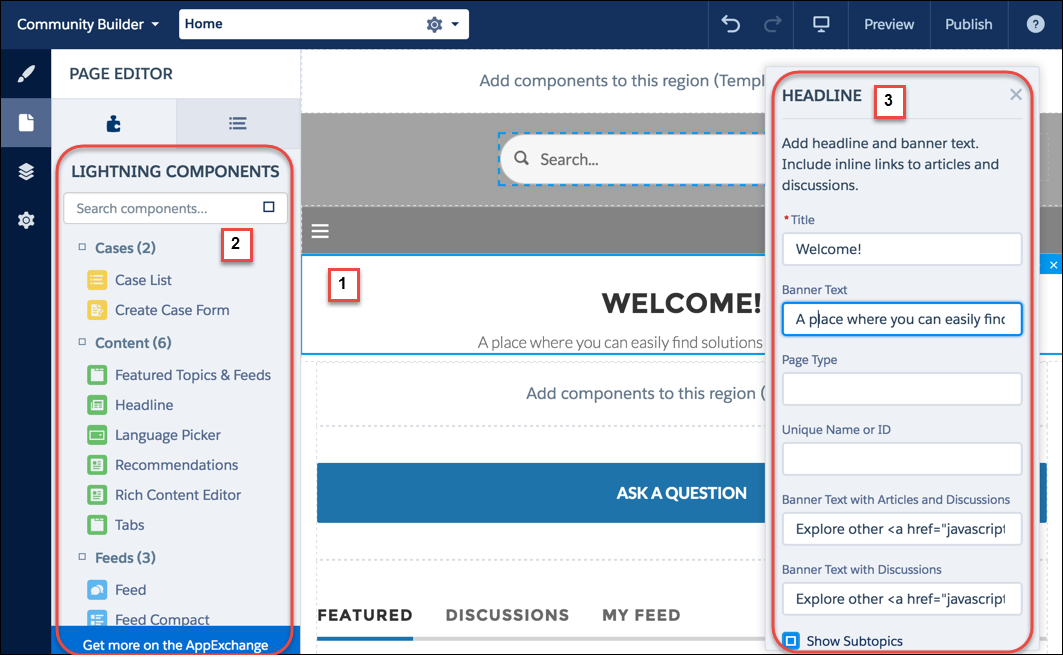Switch to the DISCUSSIONS tab
Viewport: 1063px width, 655px height.
tap(507, 615)
